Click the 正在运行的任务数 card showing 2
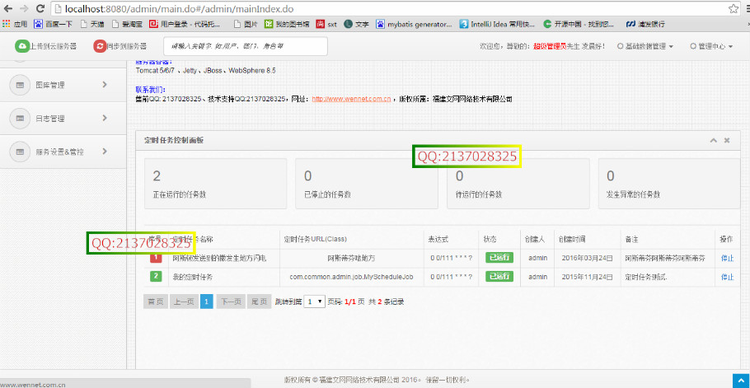Image resolution: width=750 pixels, height=388 pixels. [x=215, y=184]
